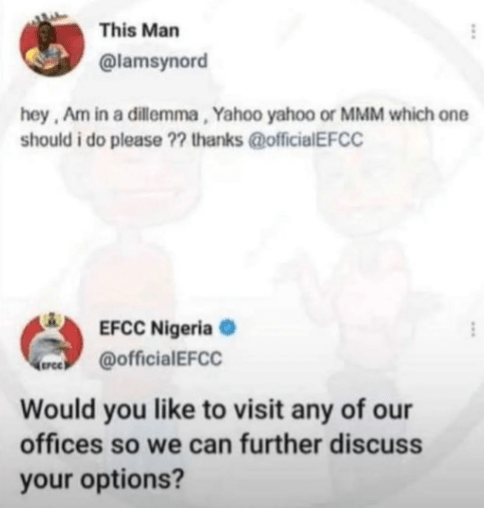Click the word "dillemma" in the tweet
Screen dimensions: 484x508
click(x=163, y=115)
